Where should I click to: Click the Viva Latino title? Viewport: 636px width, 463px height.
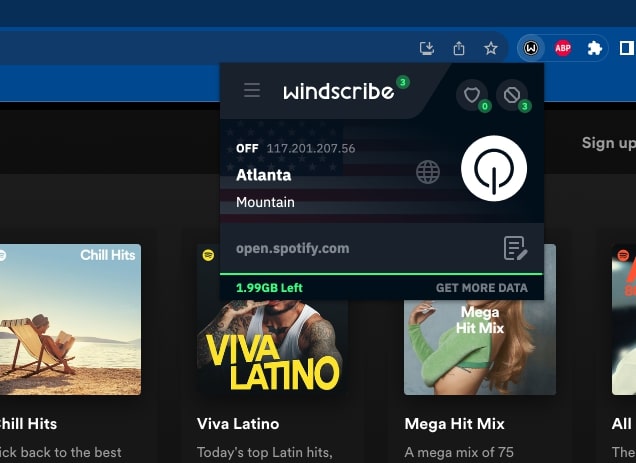point(238,424)
